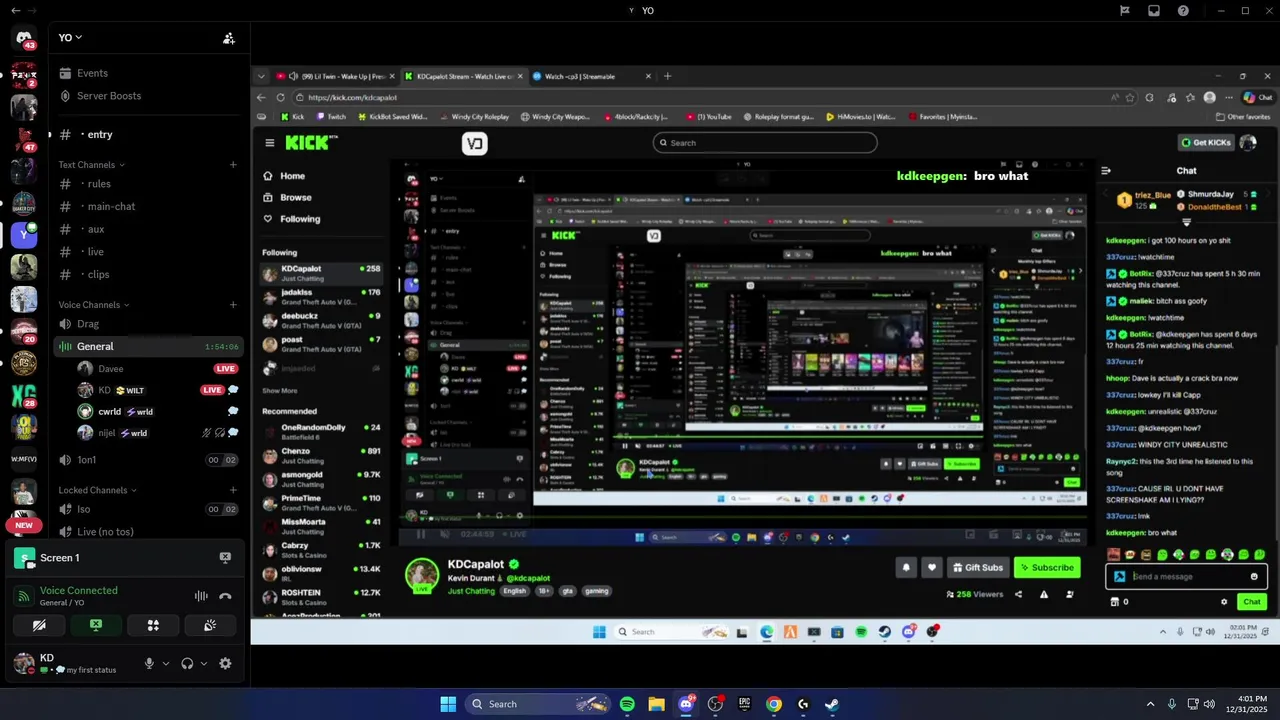This screenshot has width=1280, height=720.
Task: Toggle the camera in voice panel
Action: tap(39, 625)
